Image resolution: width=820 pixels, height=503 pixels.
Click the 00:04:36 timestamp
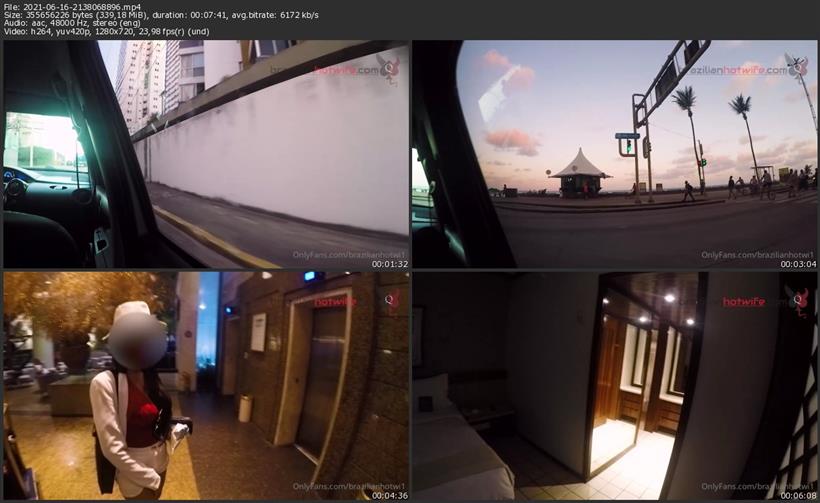(x=389, y=495)
